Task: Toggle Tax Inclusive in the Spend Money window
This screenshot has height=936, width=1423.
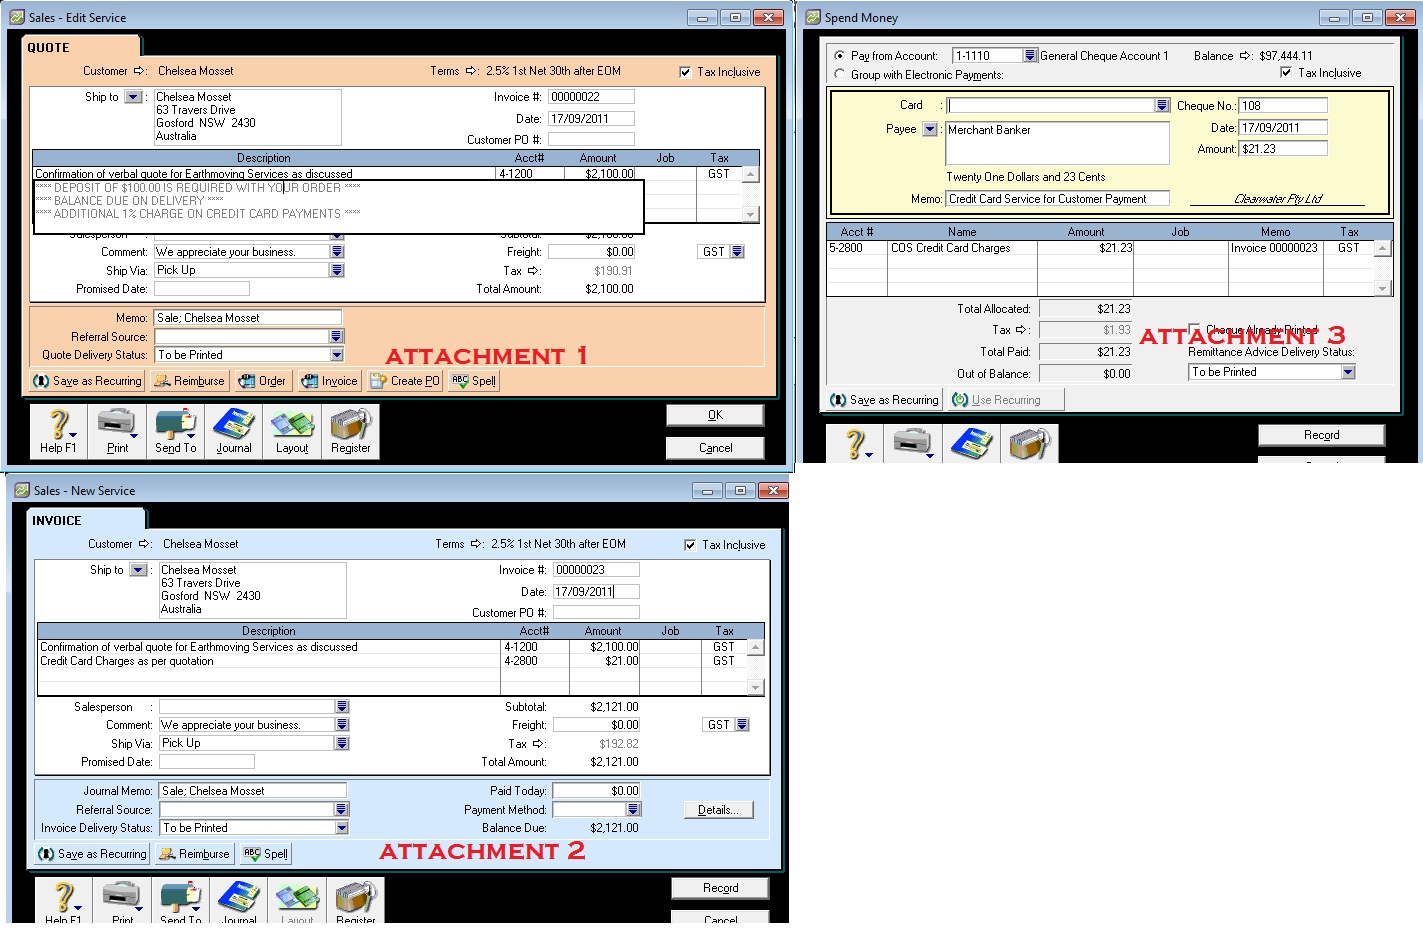Action: [1286, 73]
